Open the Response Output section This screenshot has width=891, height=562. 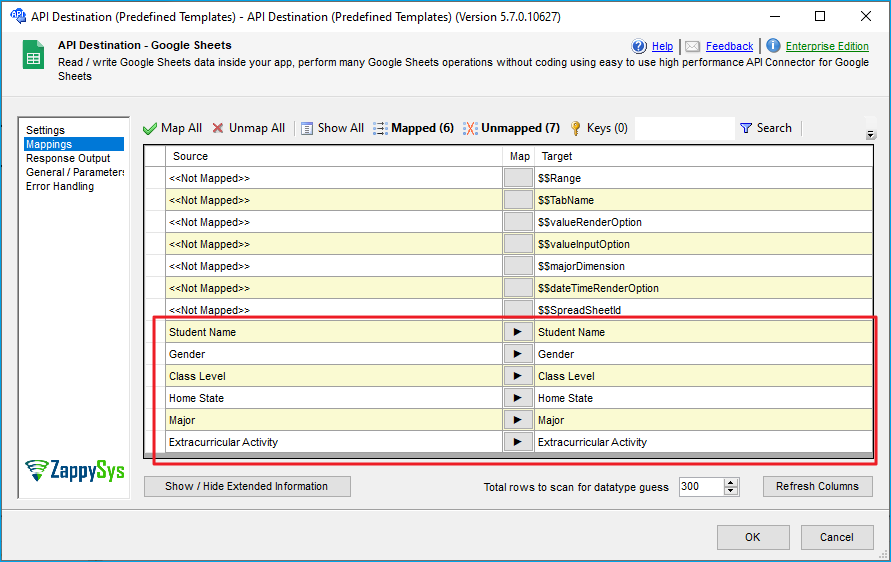(68, 158)
